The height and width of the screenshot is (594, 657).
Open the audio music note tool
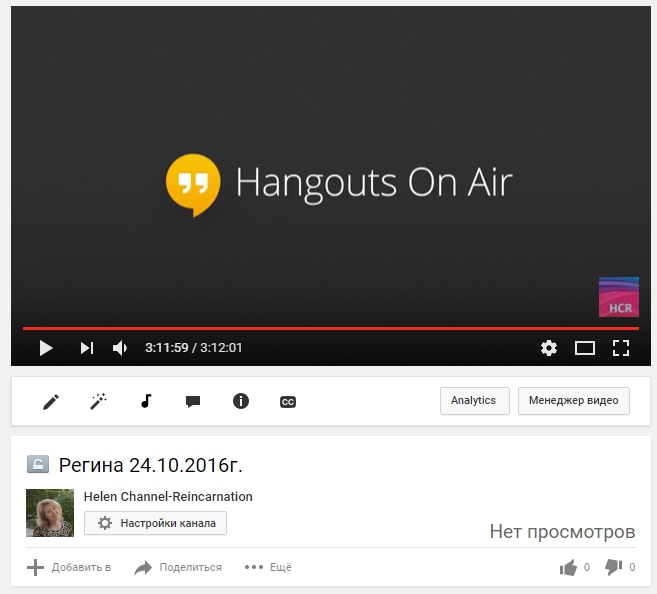point(146,401)
